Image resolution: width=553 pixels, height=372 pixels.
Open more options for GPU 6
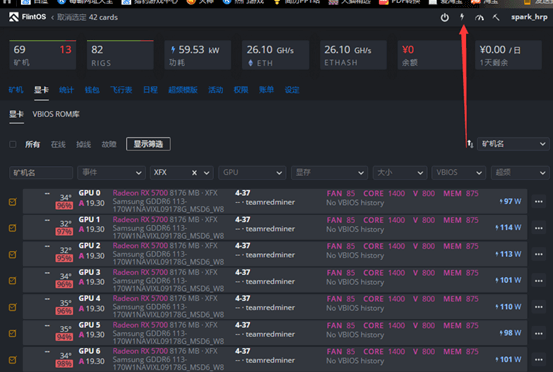tap(539, 360)
